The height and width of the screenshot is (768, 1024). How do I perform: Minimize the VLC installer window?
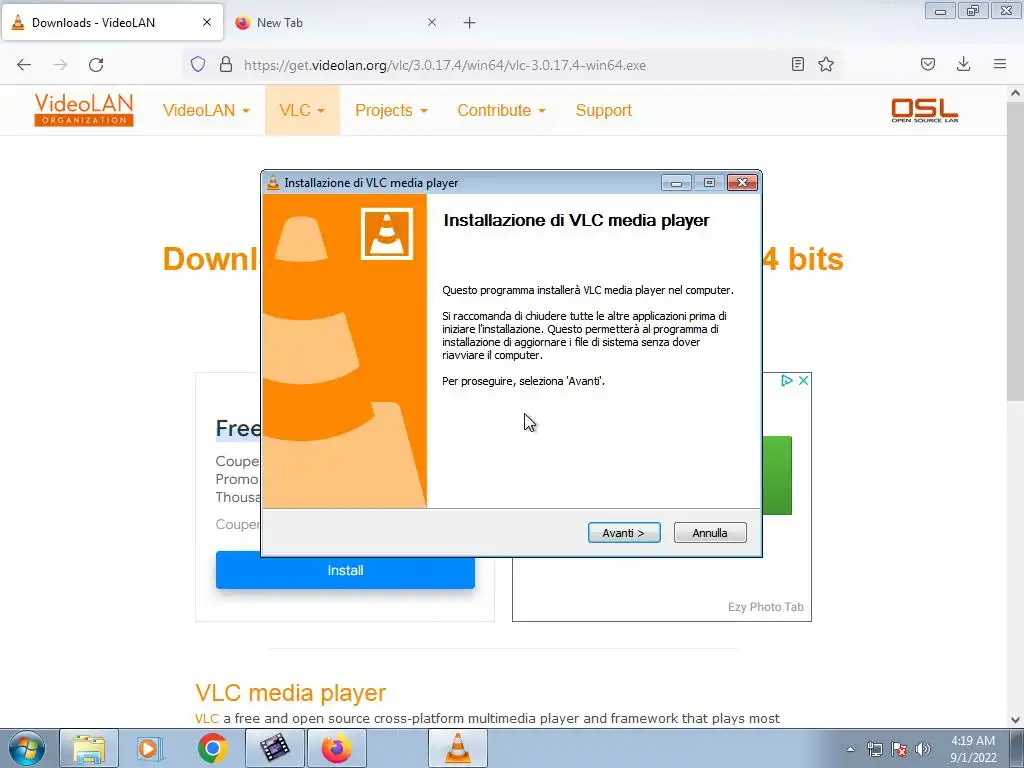pos(676,183)
